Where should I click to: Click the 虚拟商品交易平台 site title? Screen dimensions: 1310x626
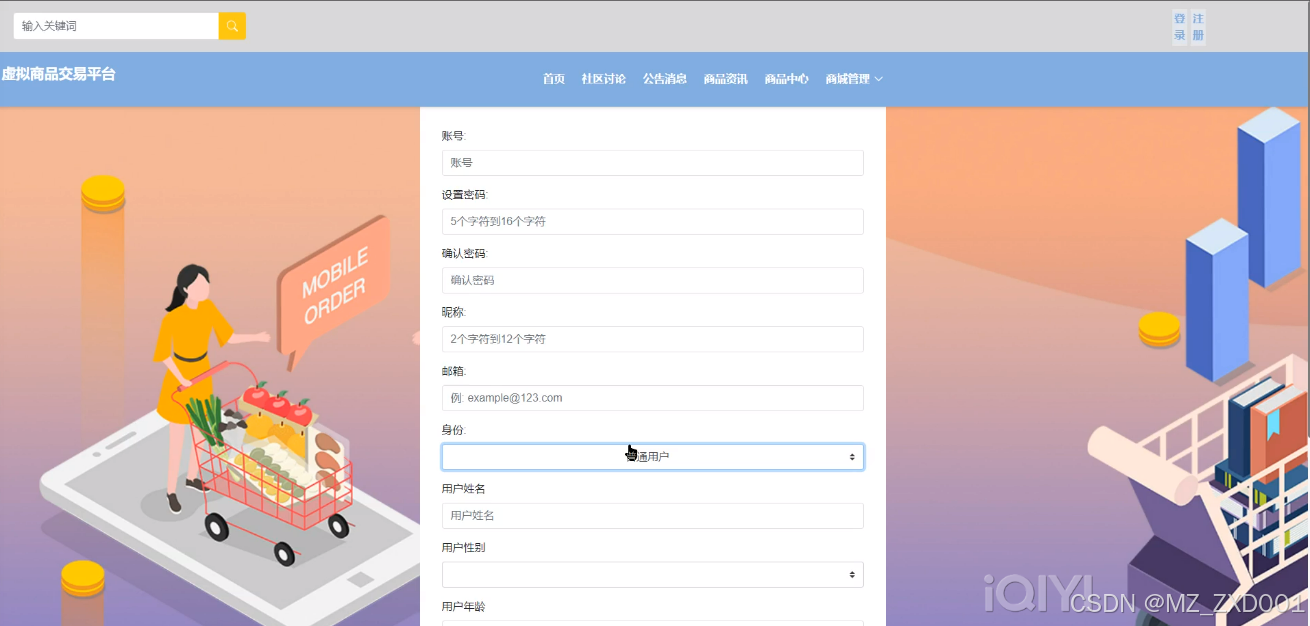click(x=58, y=74)
